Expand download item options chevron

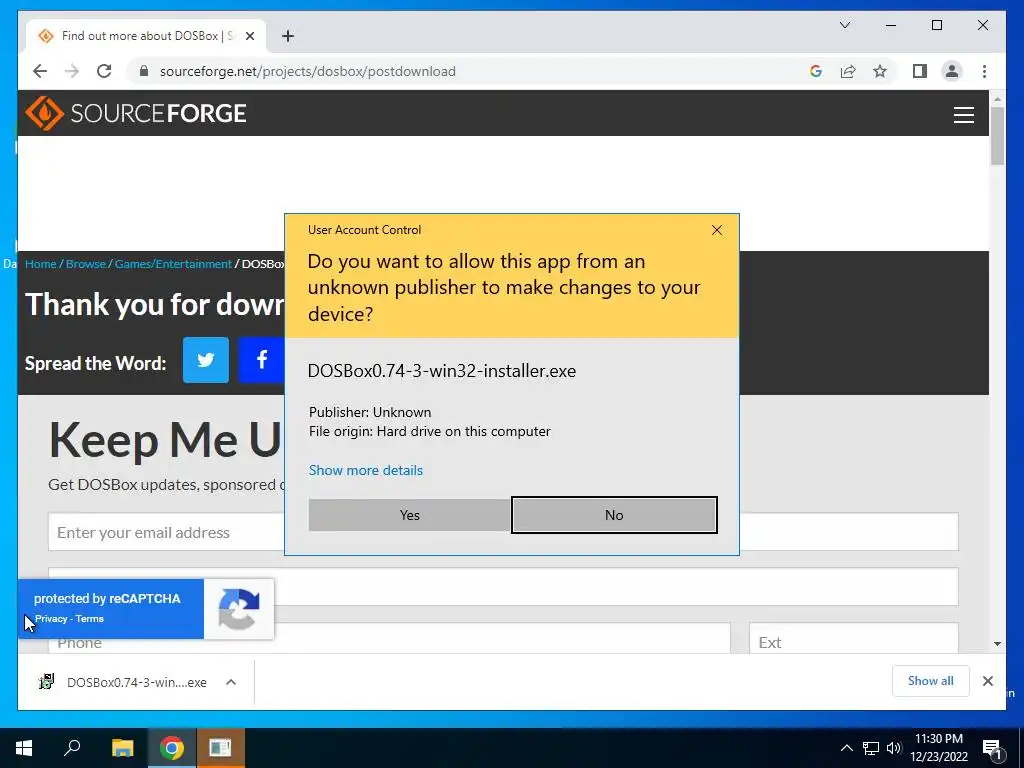coord(231,682)
